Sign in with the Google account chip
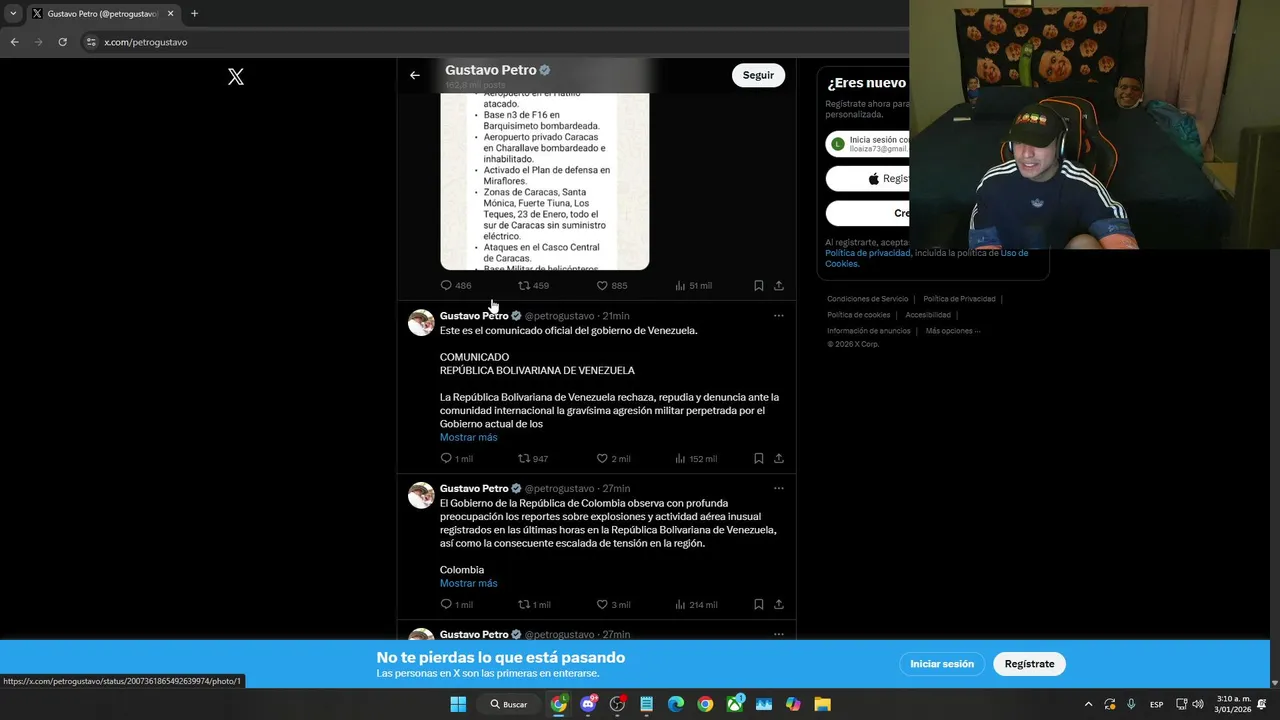 [868, 144]
